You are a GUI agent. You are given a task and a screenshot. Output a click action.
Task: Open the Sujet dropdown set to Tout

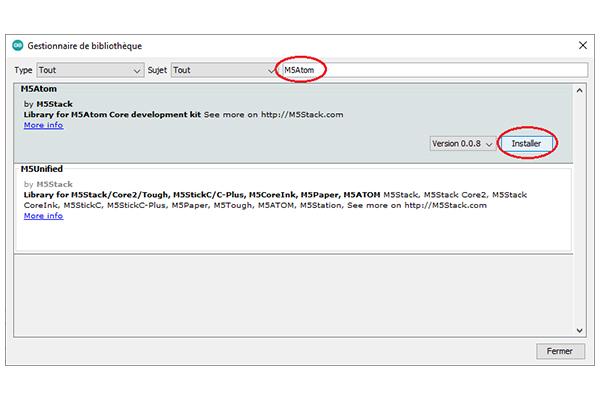coord(224,70)
